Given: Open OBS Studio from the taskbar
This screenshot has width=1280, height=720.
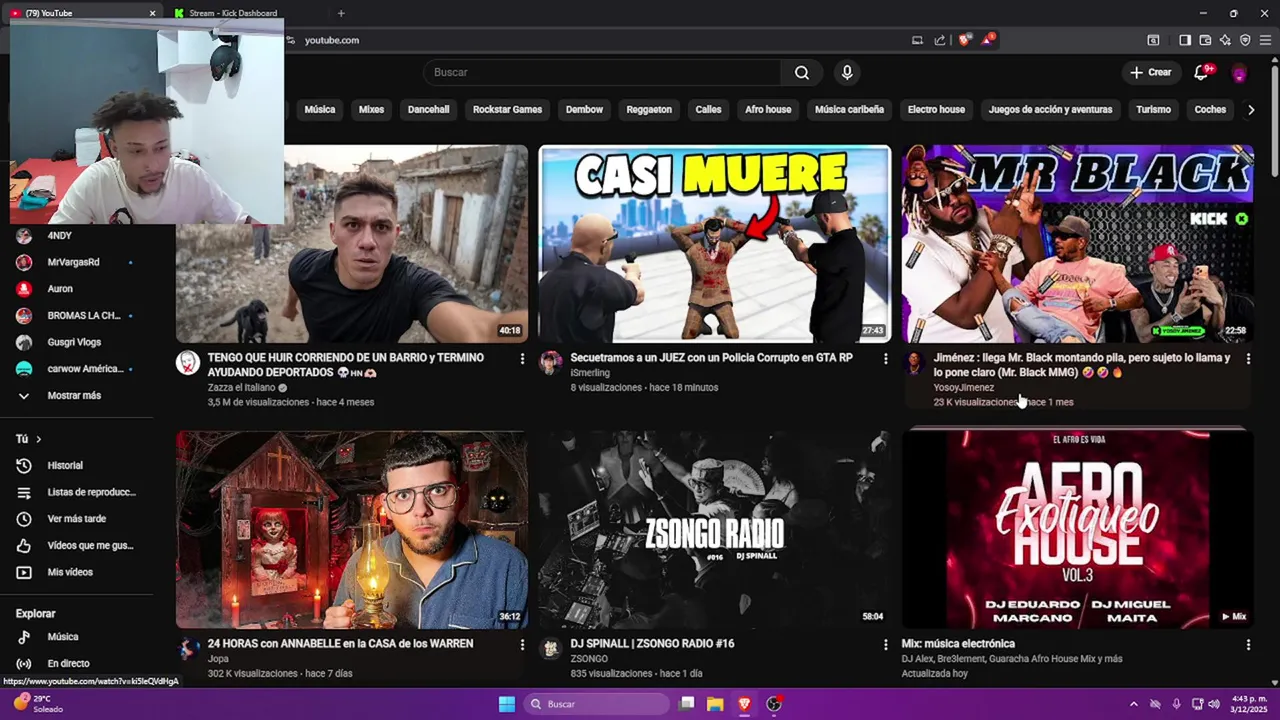Looking at the screenshot, I should [774, 704].
